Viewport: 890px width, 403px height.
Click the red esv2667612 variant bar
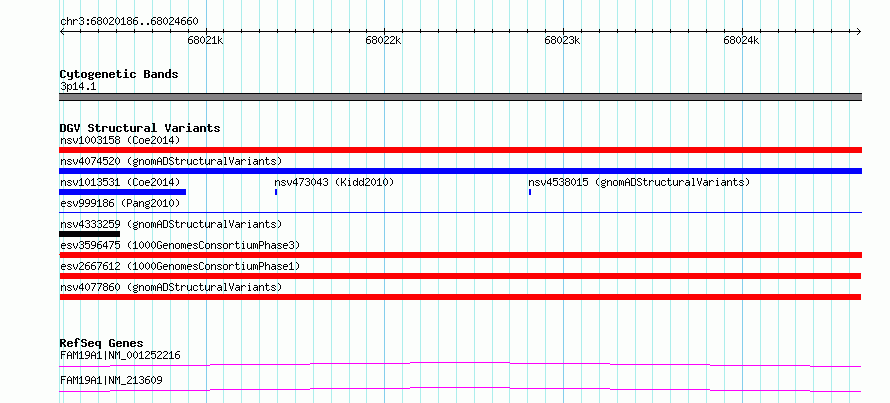tap(460, 276)
